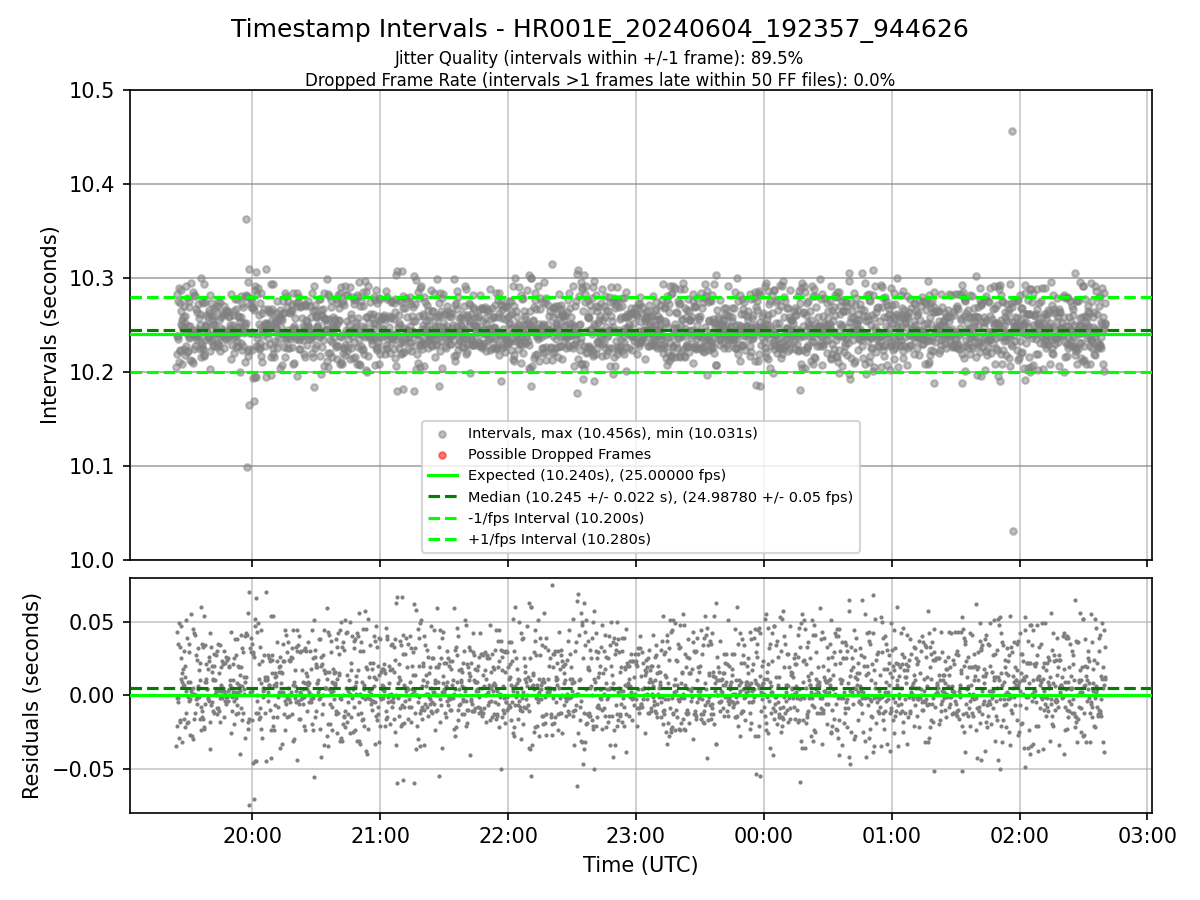Click legend text 'Possible Dropped Frames'
This screenshot has width=1200, height=900.
(x=560, y=455)
